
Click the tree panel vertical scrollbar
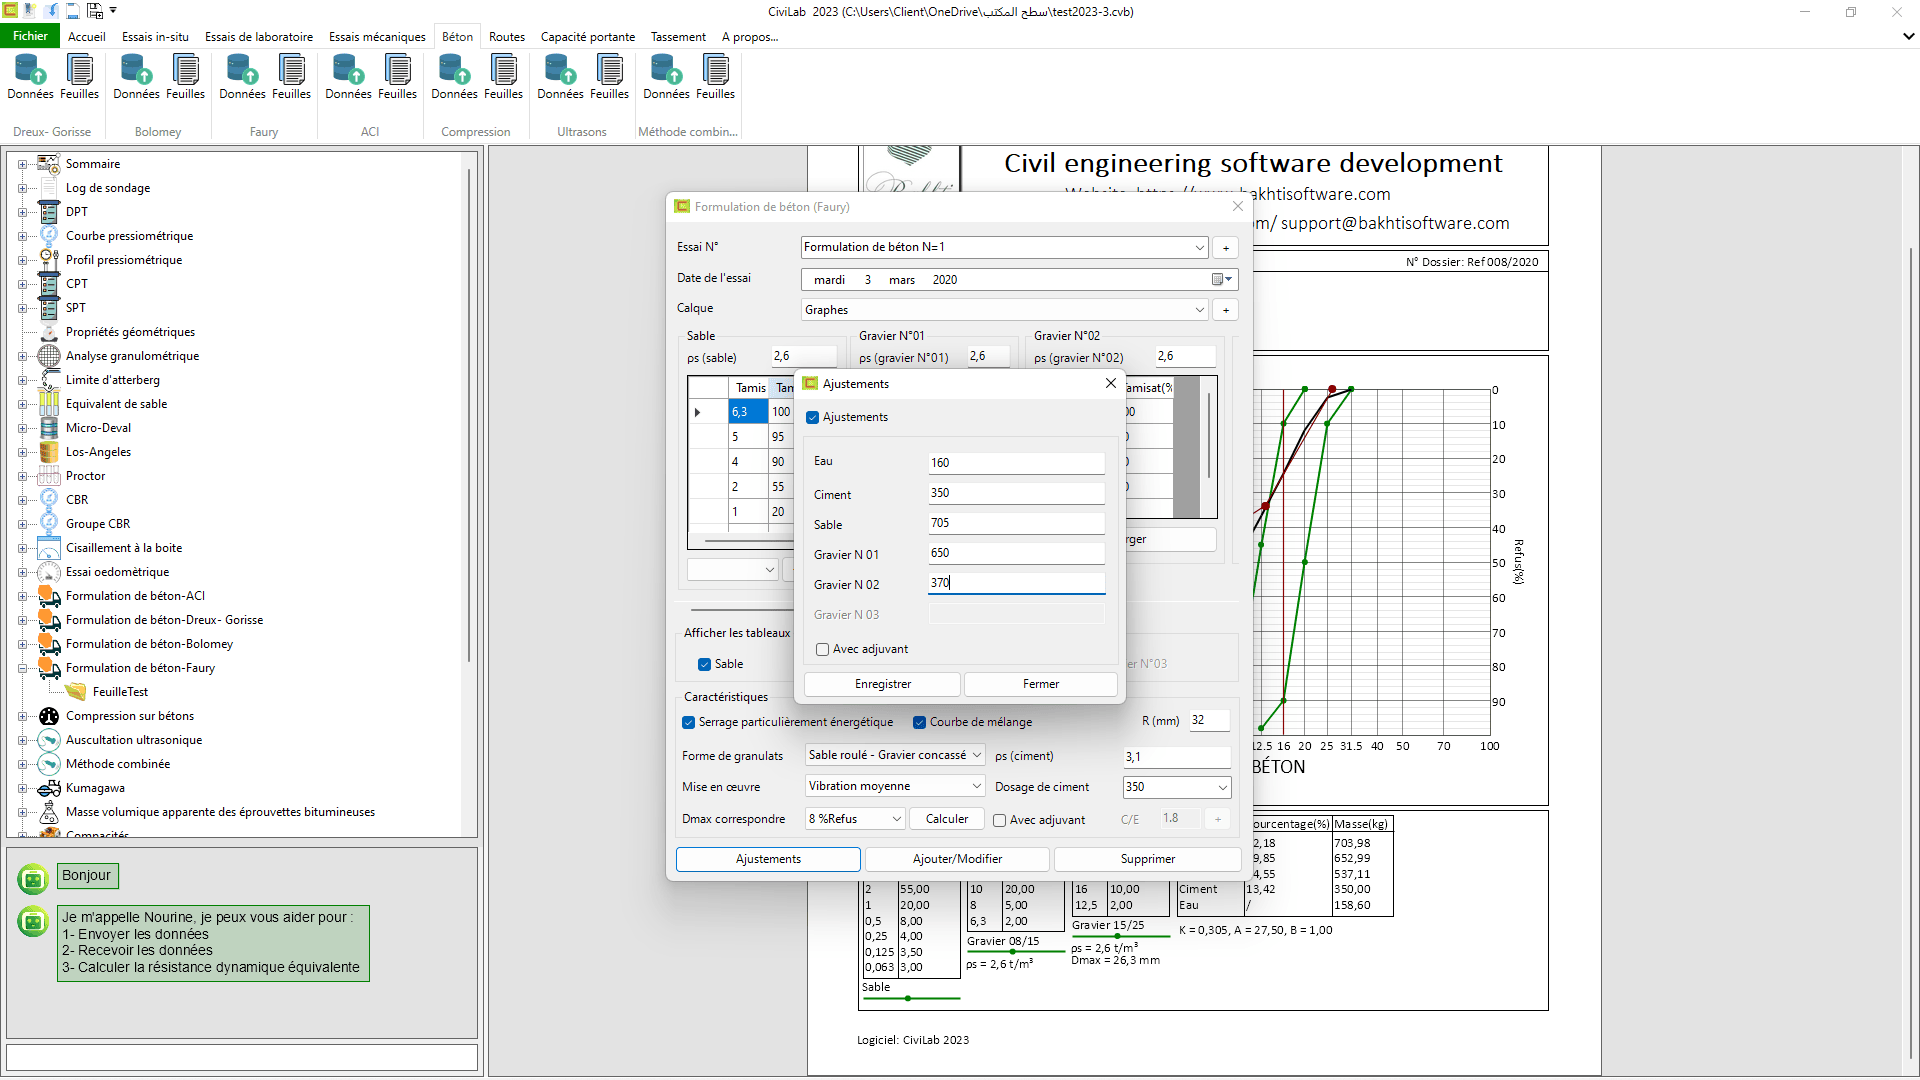pyautogui.click(x=469, y=415)
